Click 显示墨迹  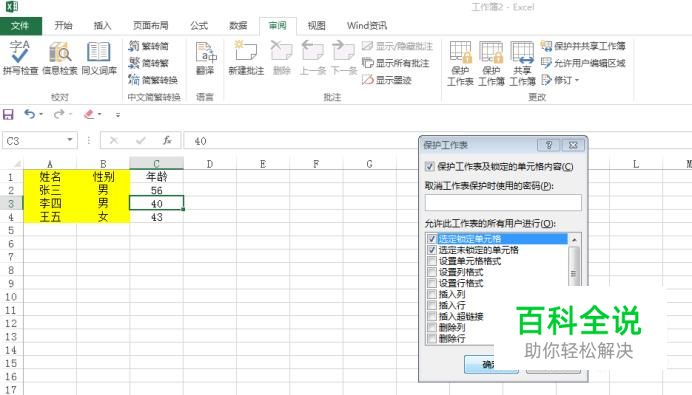tap(387, 80)
